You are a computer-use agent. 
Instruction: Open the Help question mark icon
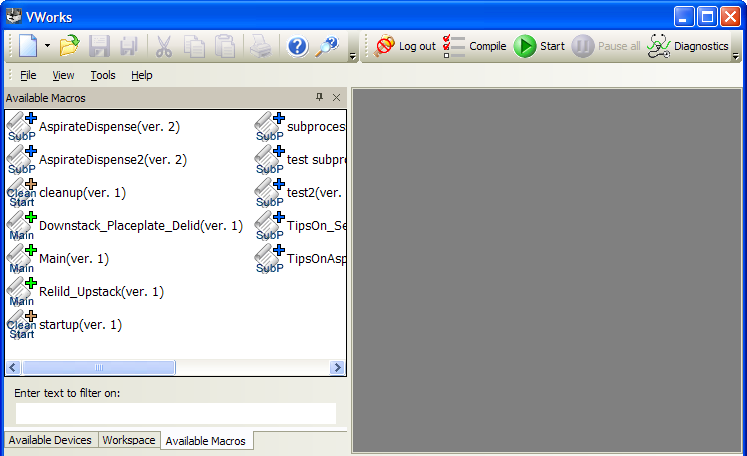(x=298, y=47)
